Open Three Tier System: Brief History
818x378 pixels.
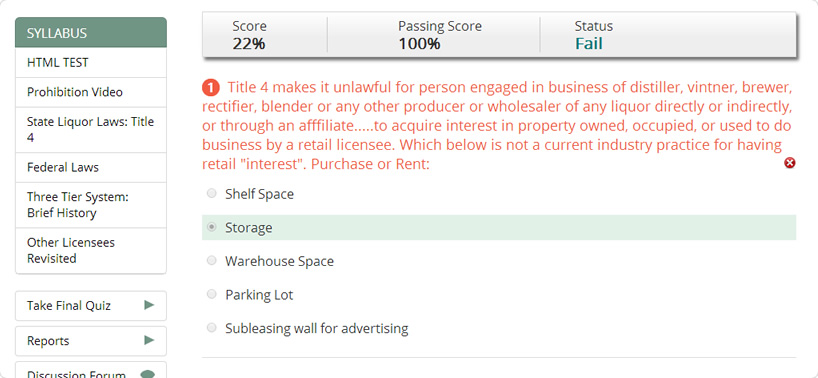[x=91, y=205]
